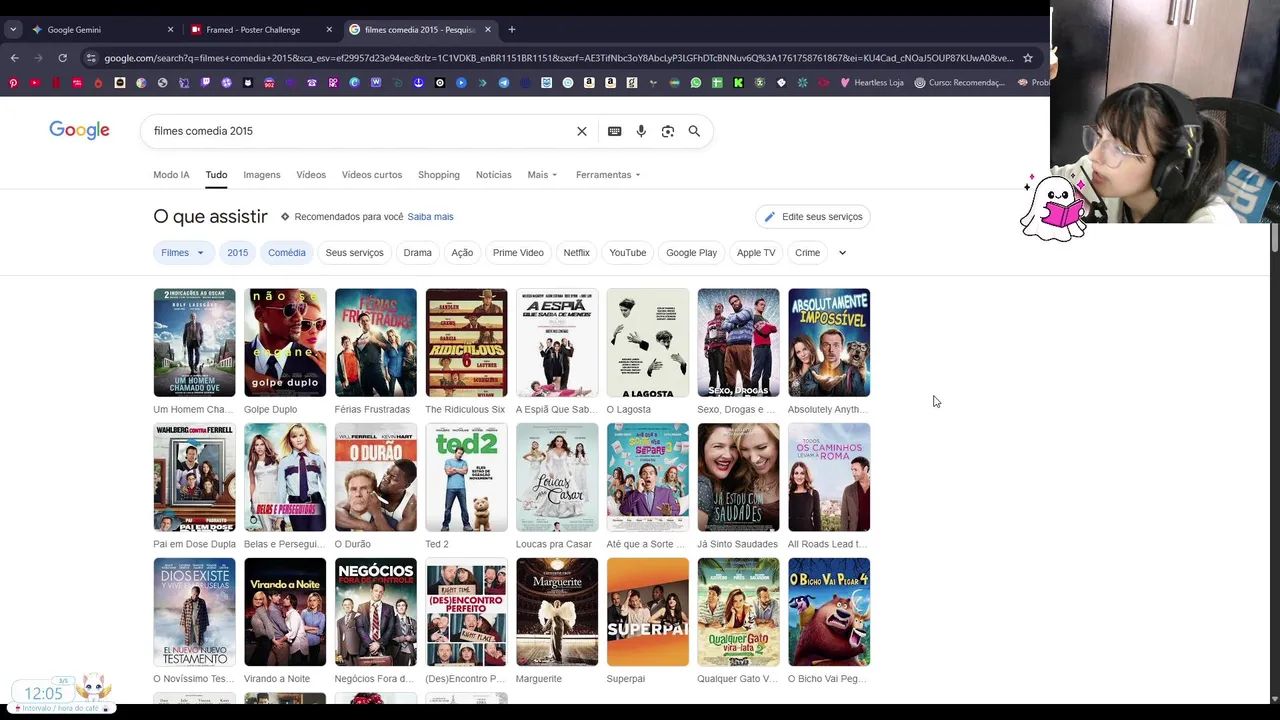Open the Superpai movie poster
The width and height of the screenshot is (1280, 720).
[x=648, y=612]
